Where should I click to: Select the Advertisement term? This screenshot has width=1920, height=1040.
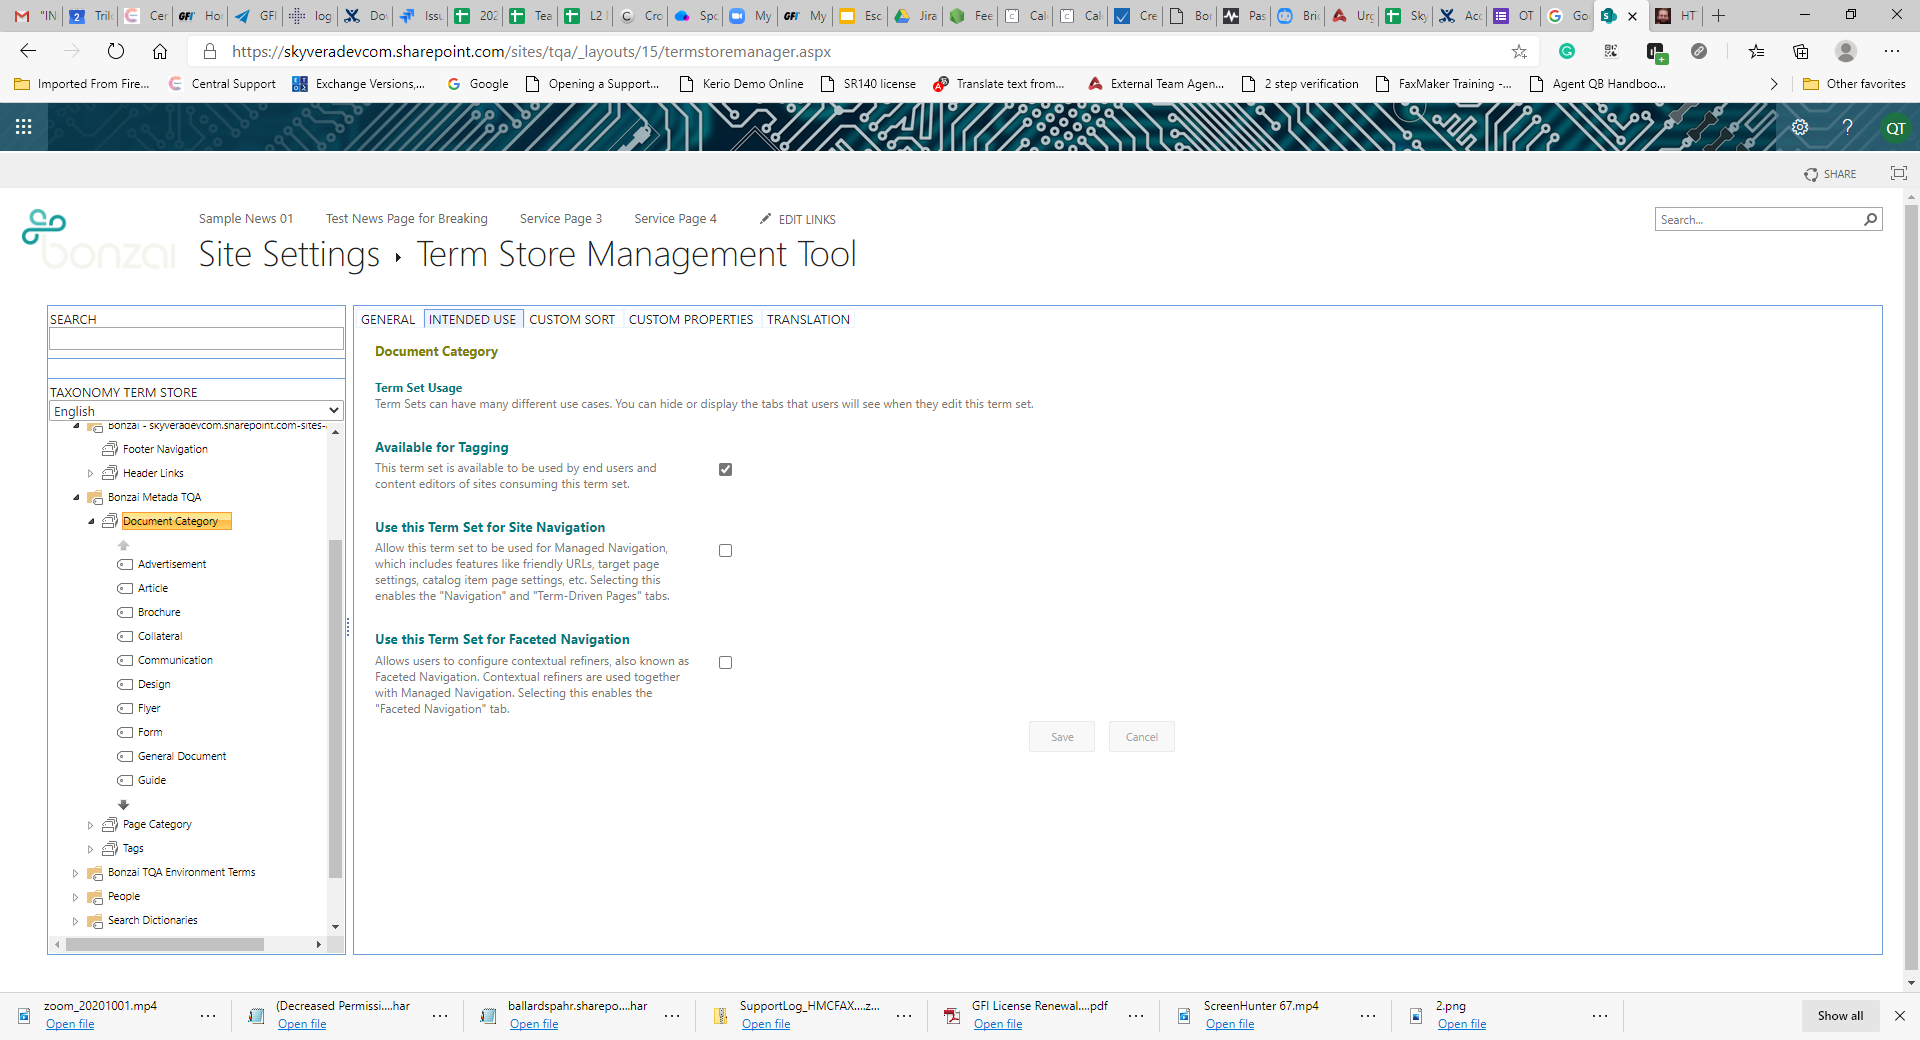(x=172, y=564)
